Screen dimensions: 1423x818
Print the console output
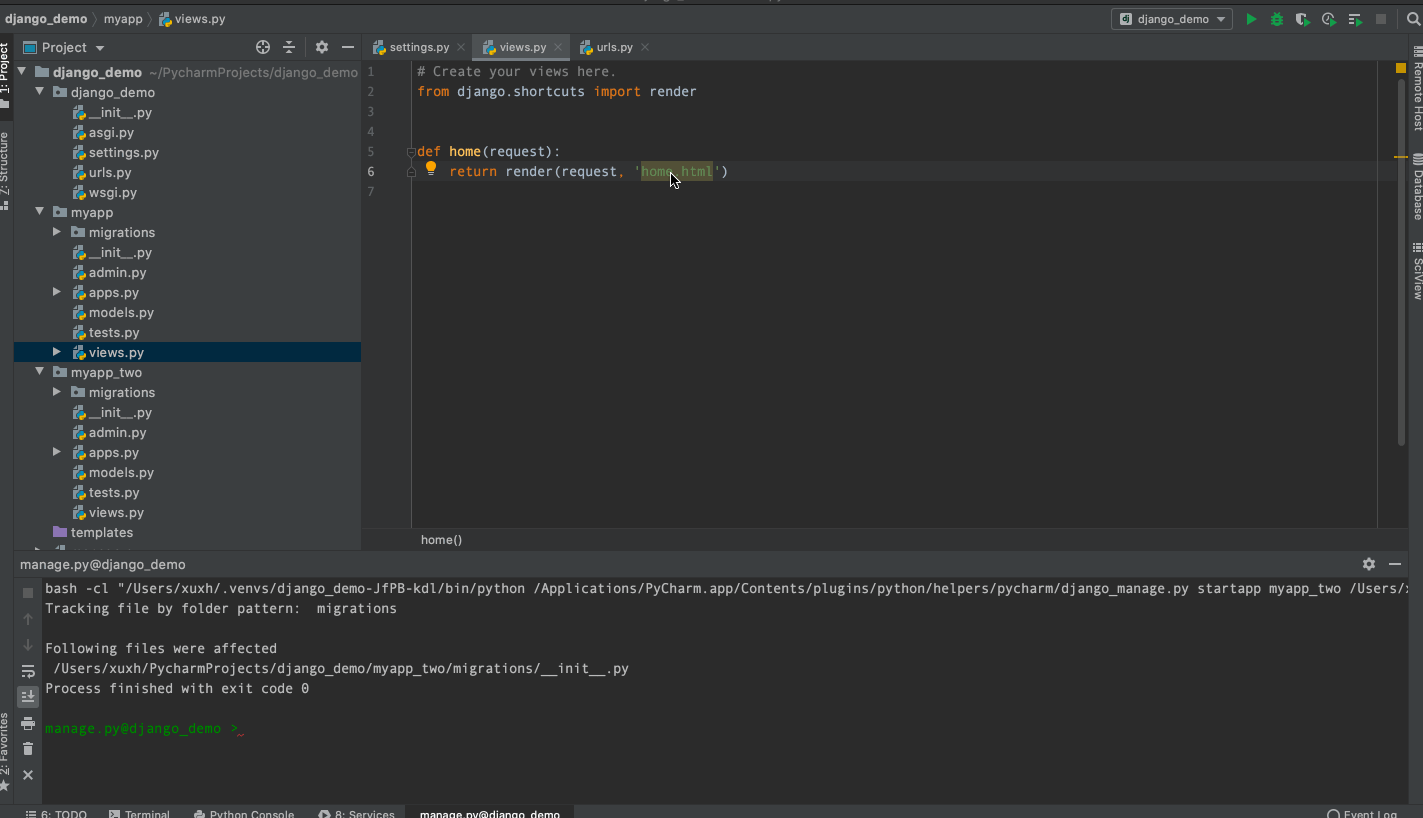coord(28,723)
